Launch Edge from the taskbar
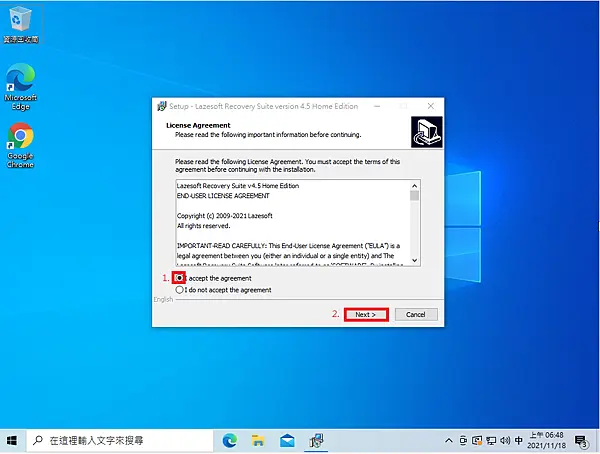The width and height of the screenshot is (600, 454). click(x=230, y=441)
